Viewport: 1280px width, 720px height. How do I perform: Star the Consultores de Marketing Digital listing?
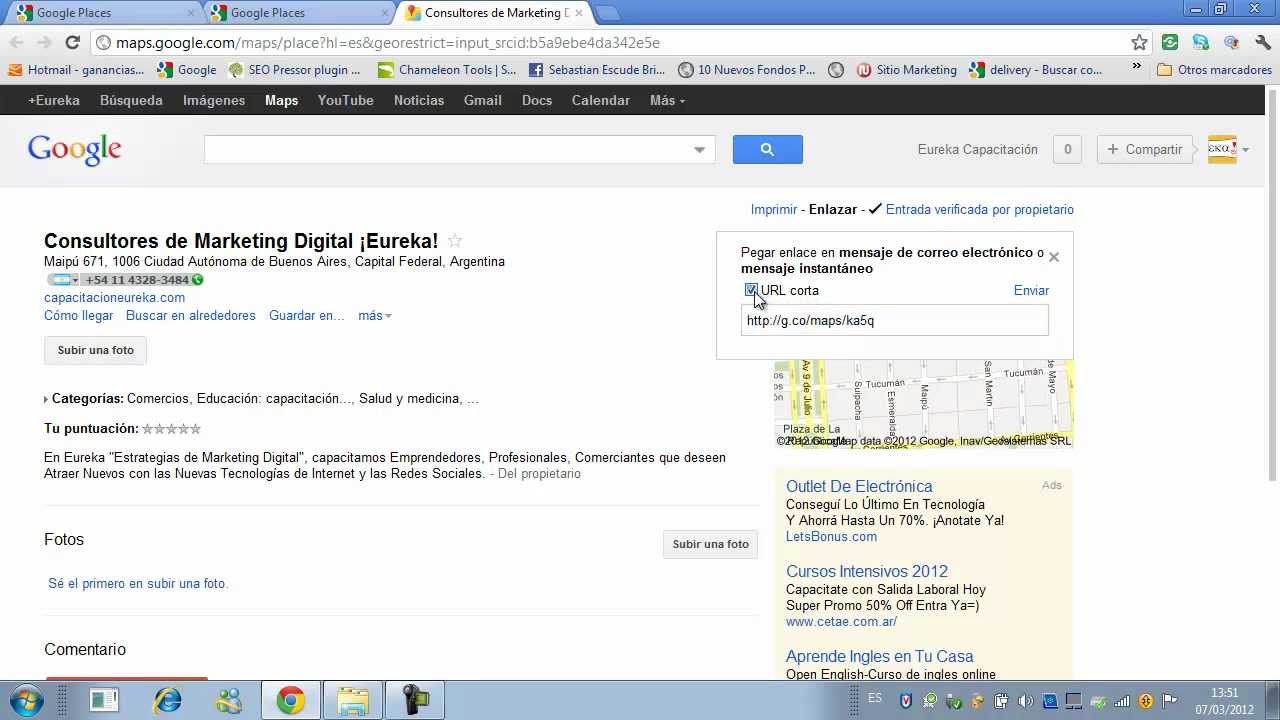(x=455, y=241)
